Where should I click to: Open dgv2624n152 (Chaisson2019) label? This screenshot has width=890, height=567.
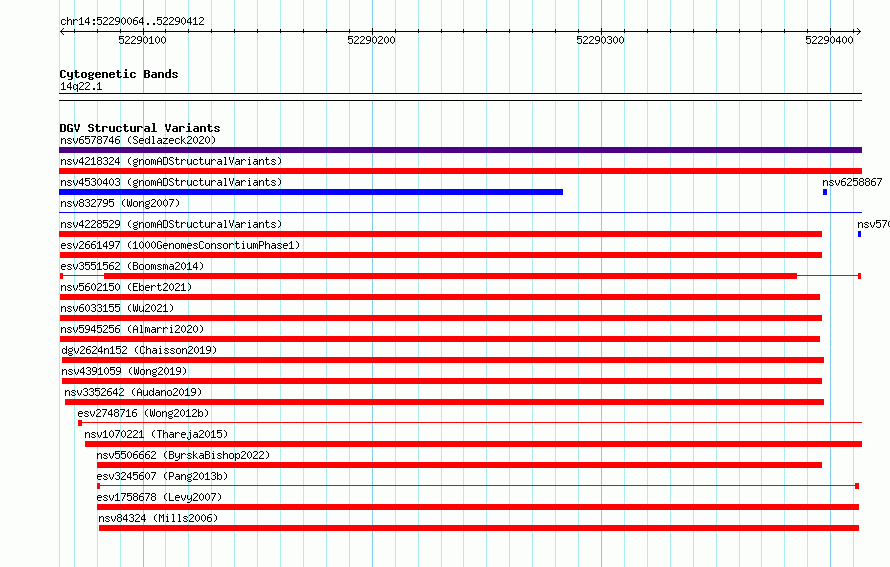pyautogui.click(x=139, y=350)
